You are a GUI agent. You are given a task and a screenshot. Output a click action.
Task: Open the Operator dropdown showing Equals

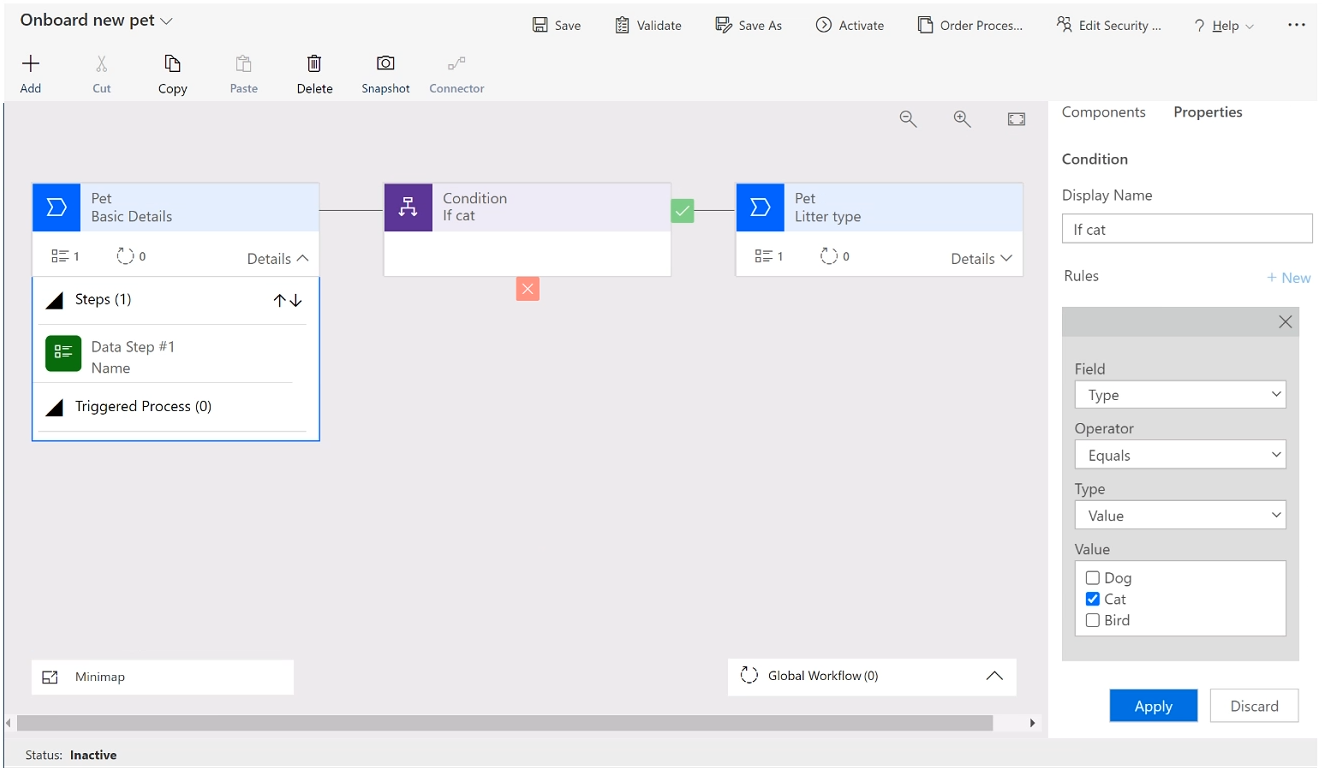tap(1180, 455)
